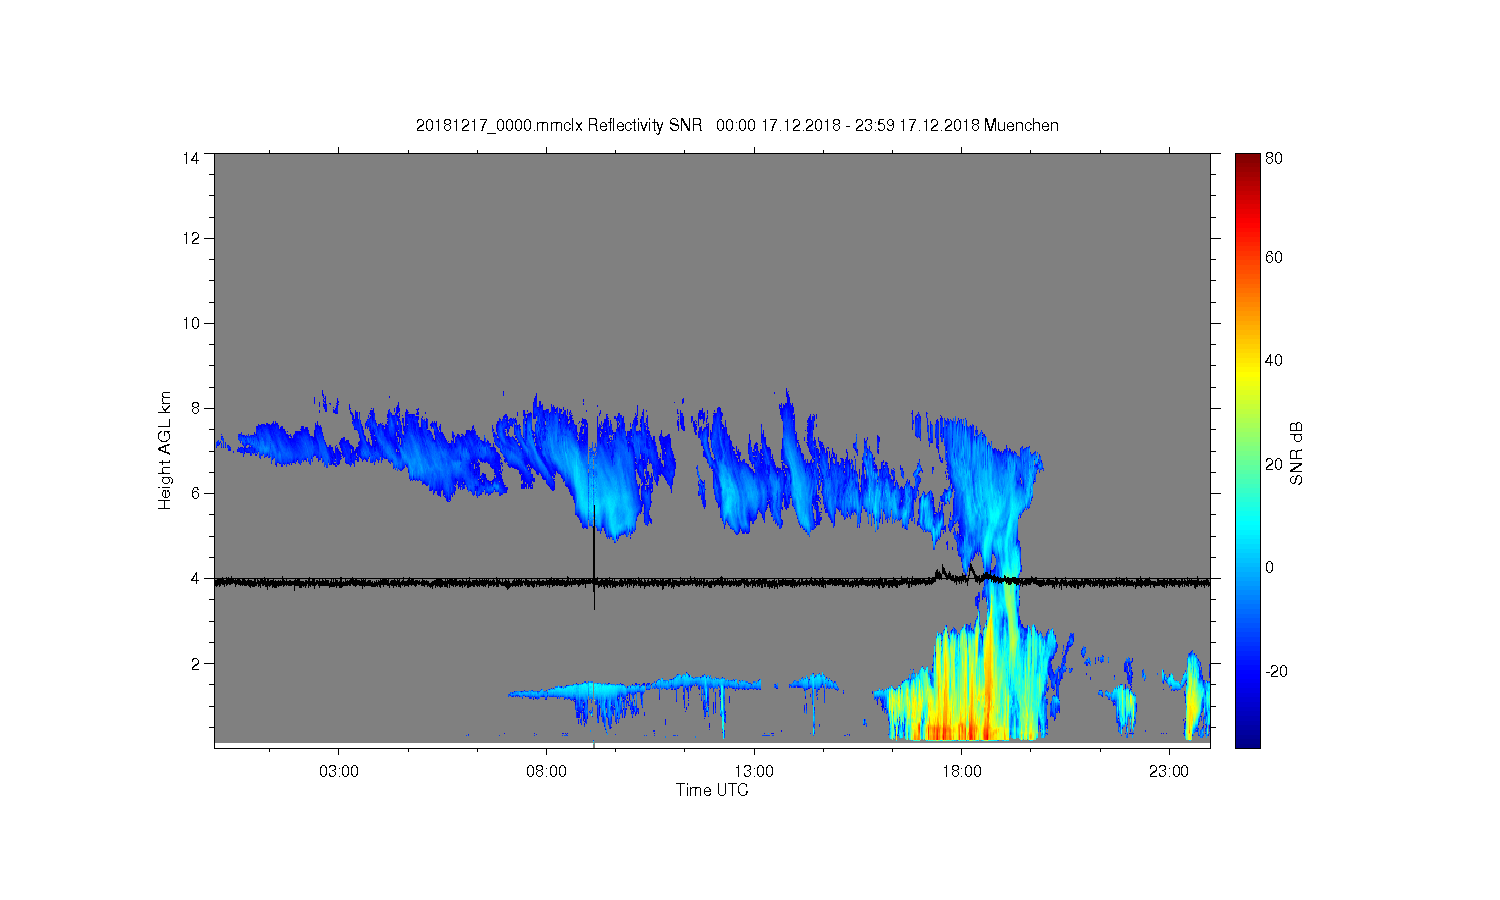The height and width of the screenshot is (900, 1500).
Task: Click the vertical black spike near 09:00
Action: click(594, 555)
